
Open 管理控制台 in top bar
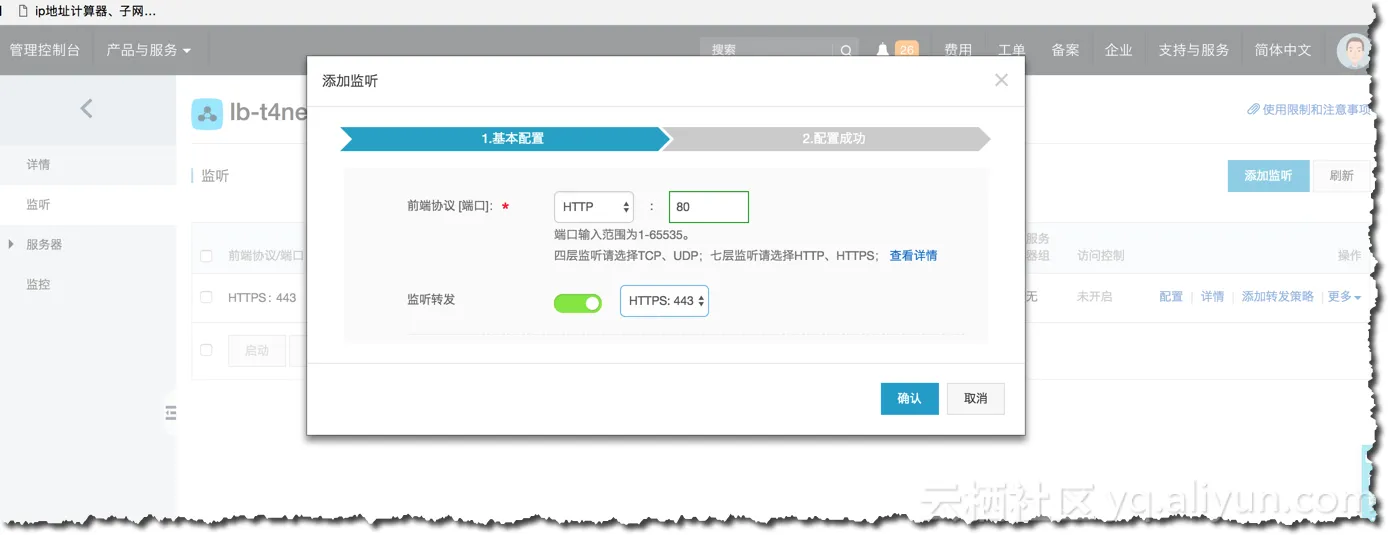(x=45, y=50)
